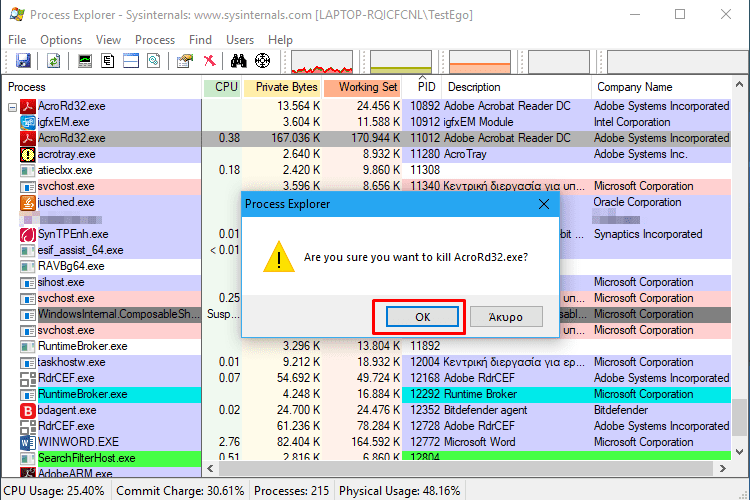Click the View DLLs/Handles toolbar icon

(154, 61)
